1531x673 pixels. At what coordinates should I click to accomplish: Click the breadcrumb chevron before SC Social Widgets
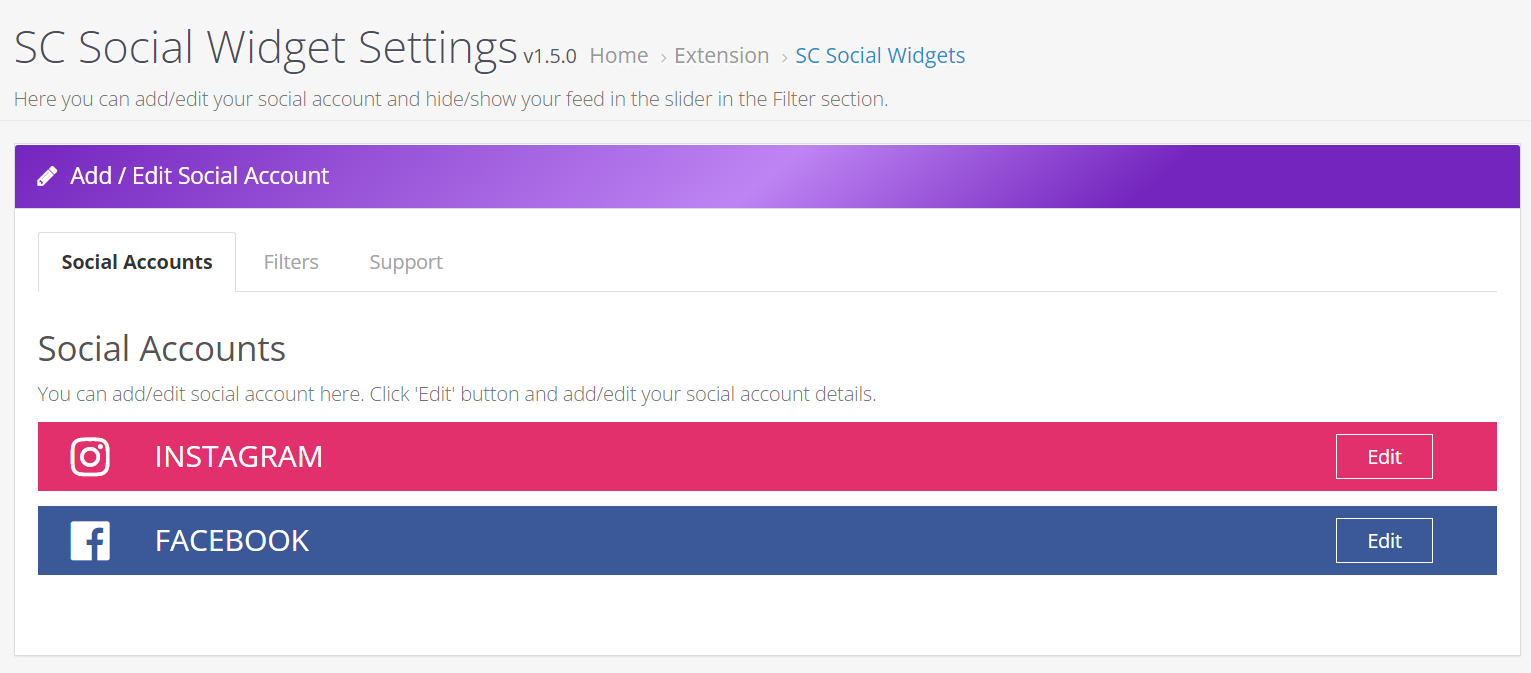[x=784, y=57]
